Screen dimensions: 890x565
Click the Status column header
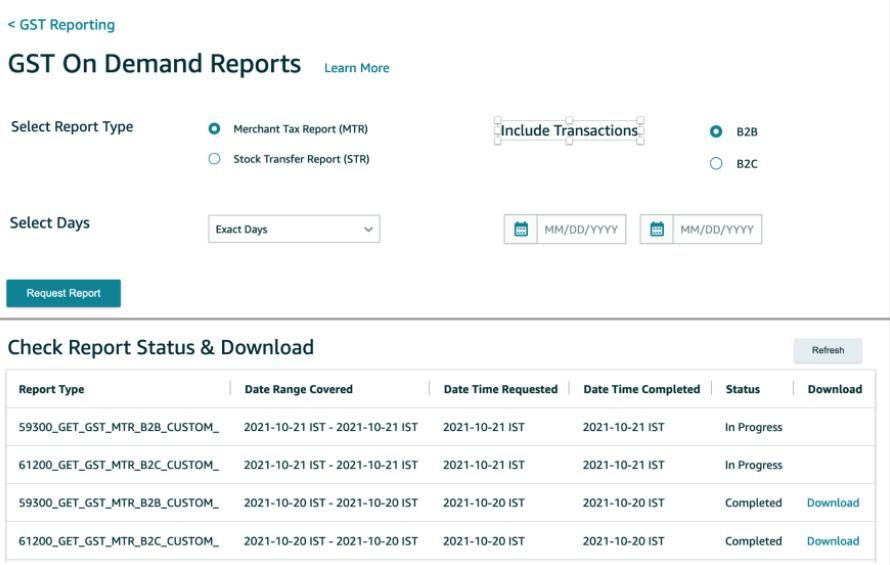742,390
